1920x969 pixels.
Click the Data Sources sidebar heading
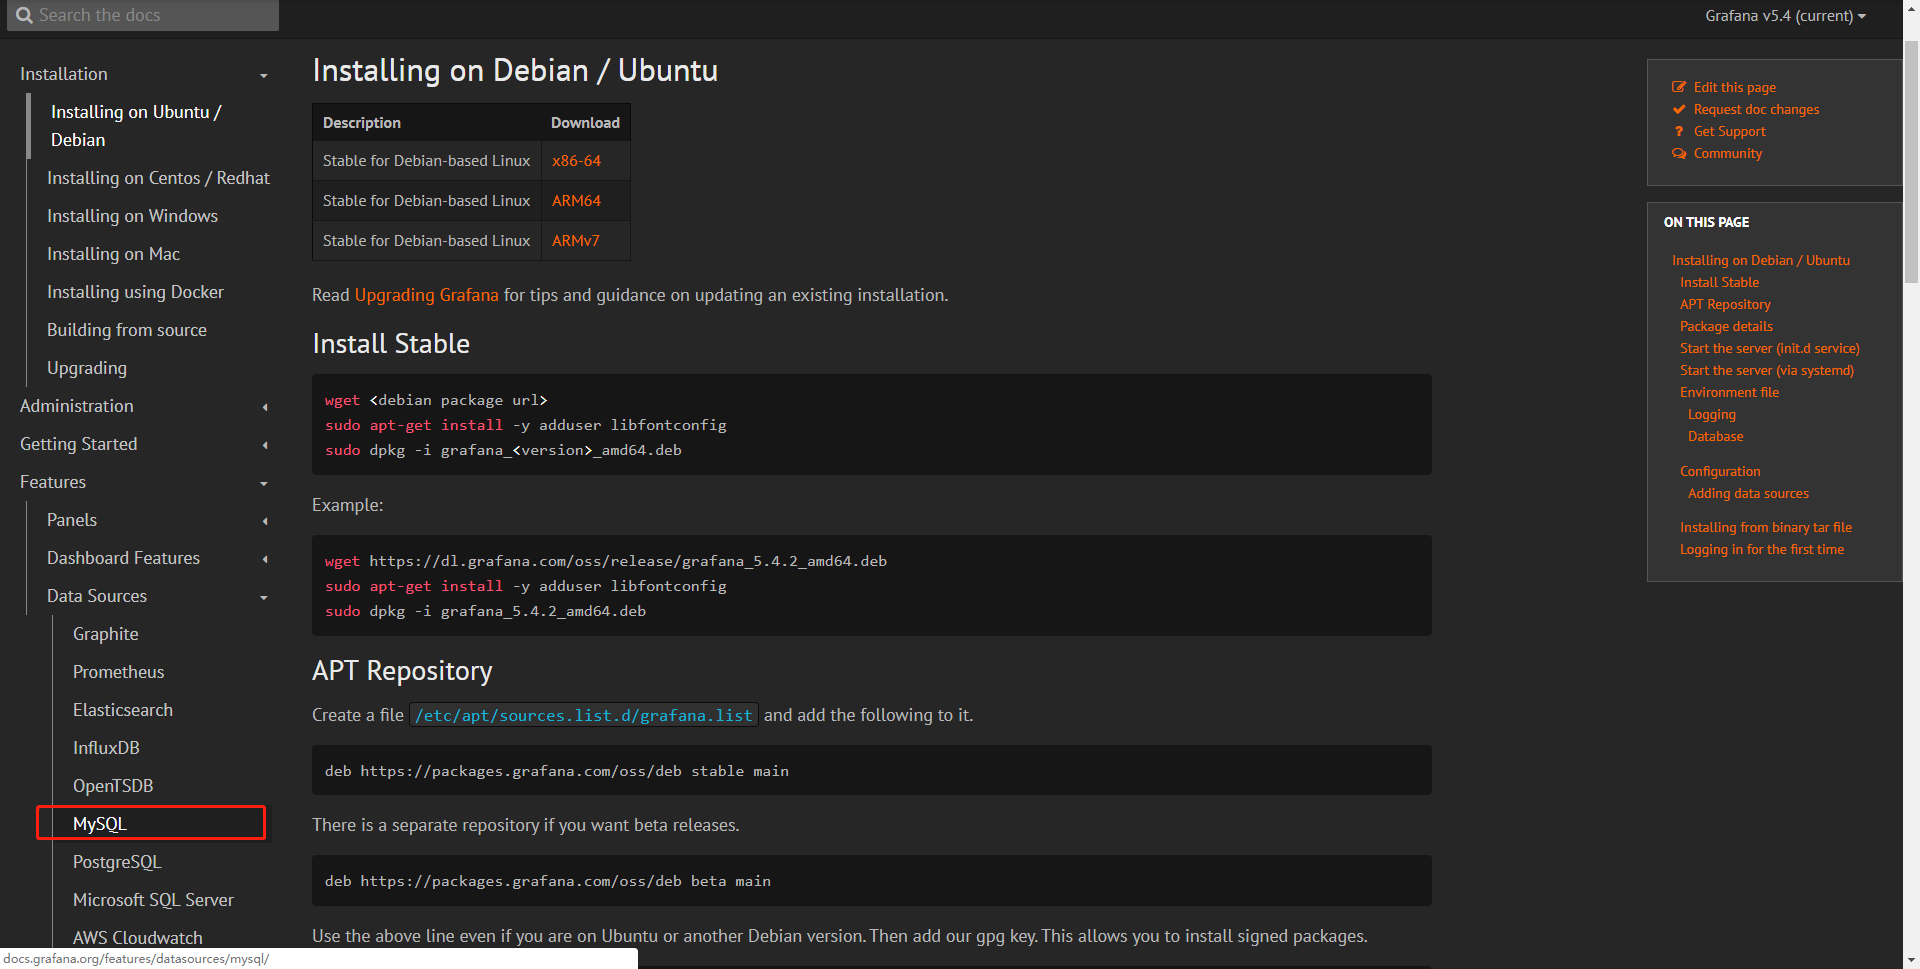coord(97,596)
